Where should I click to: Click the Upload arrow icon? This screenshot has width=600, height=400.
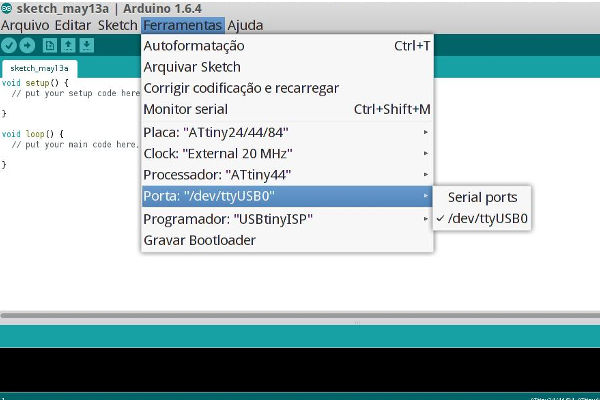(x=27, y=46)
